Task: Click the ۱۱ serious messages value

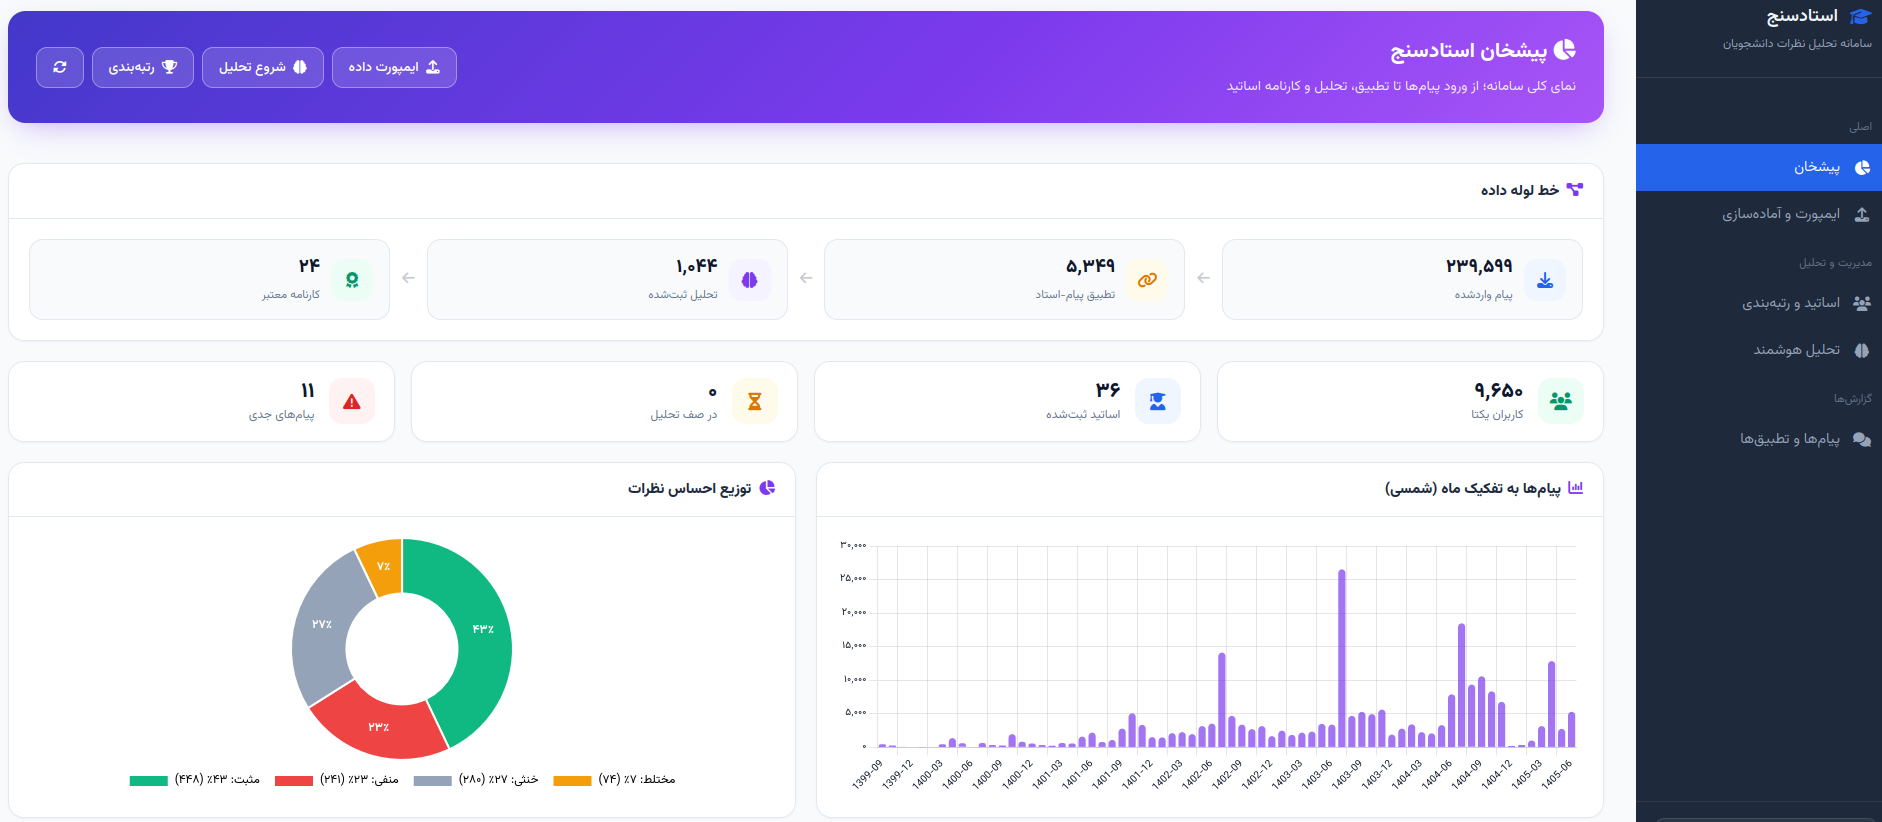Action: [308, 390]
